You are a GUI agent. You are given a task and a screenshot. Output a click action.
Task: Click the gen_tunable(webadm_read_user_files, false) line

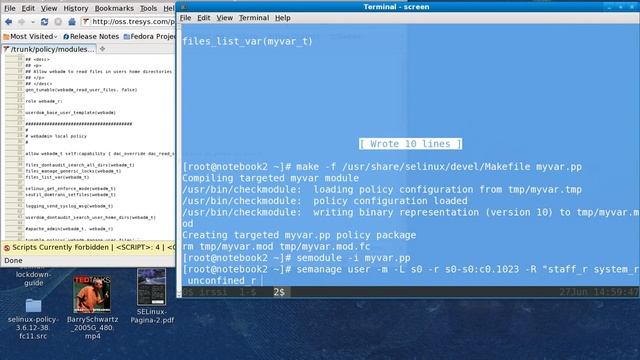tap(81, 90)
